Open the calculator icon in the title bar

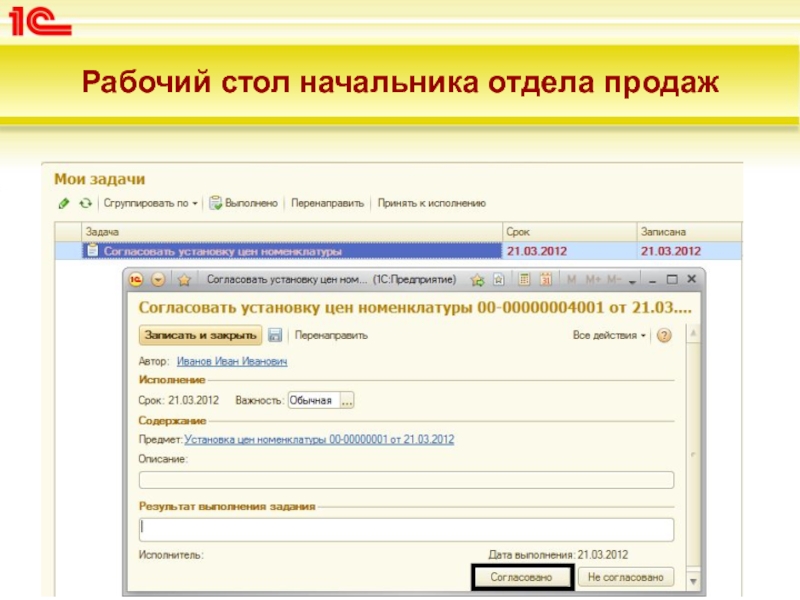(524, 279)
